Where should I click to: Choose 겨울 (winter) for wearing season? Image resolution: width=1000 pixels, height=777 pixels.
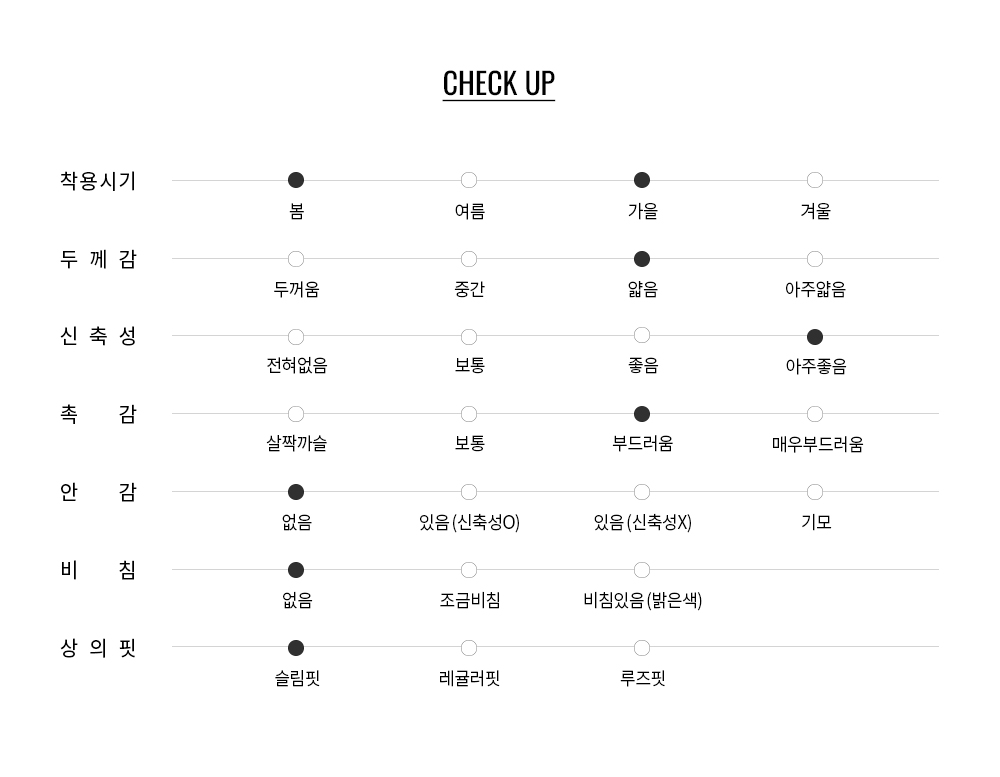coord(815,180)
